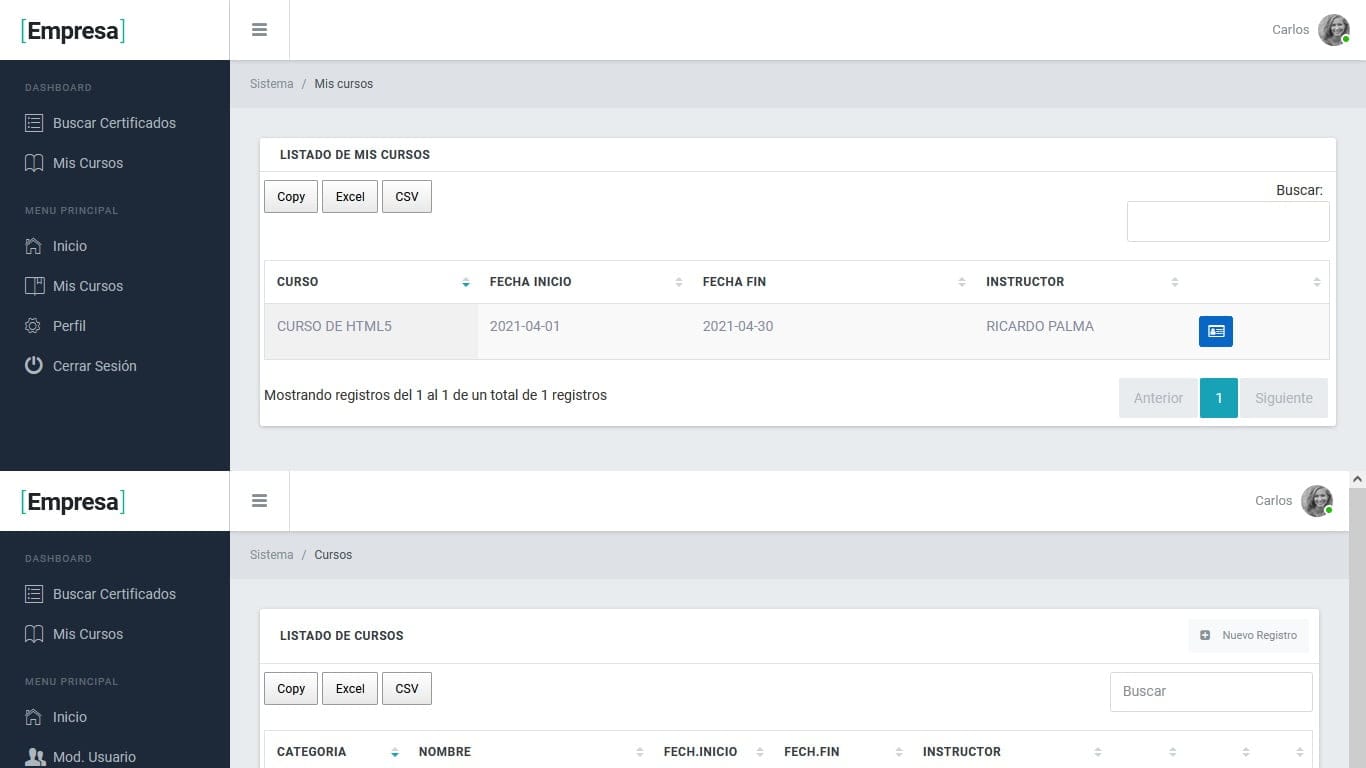The height and width of the screenshot is (768, 1366).
Task: Go to page 1 in pagination
Action: click(1218, 398)
